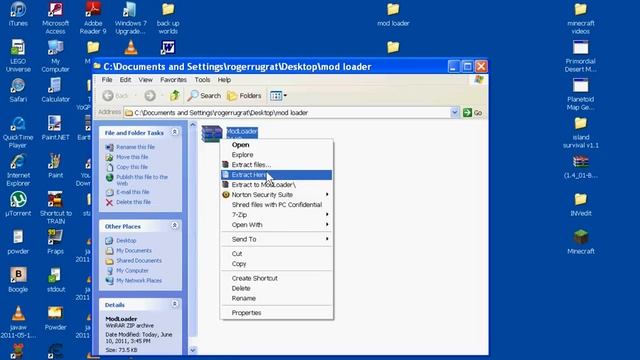Screen dimensions: 640x360
Task: Choose Shred files with PC Confidential
Action: [x=276, y=204]
